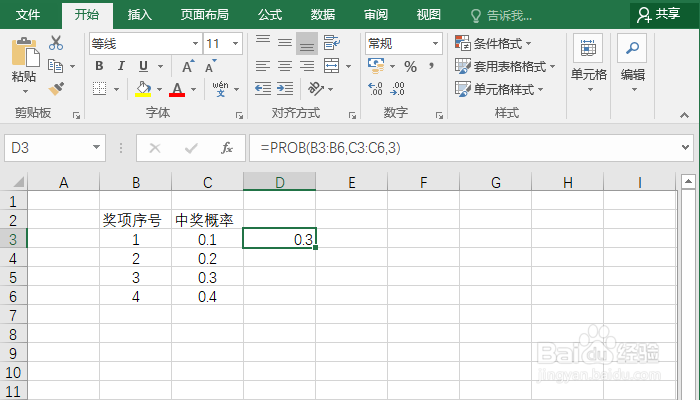Switch to the 页面布局 tab
Screen dimensions: 700x400
coord(204,15)
